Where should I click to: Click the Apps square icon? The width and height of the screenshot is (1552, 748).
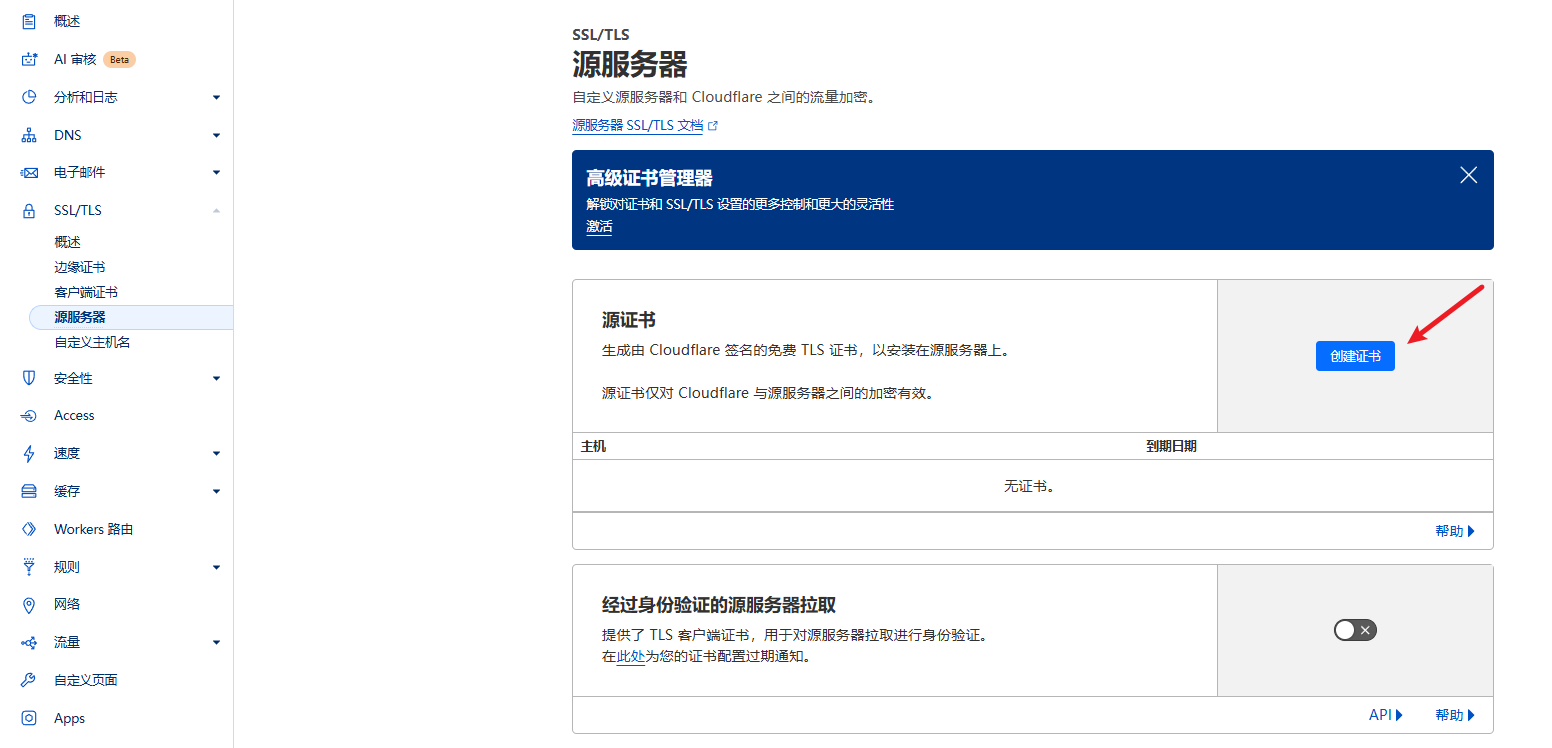pos(29,718)
